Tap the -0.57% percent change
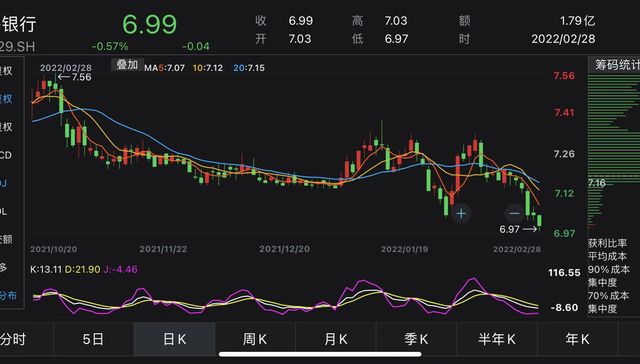The height and width of the screenshot is (364, 640). tap(110, 47)
